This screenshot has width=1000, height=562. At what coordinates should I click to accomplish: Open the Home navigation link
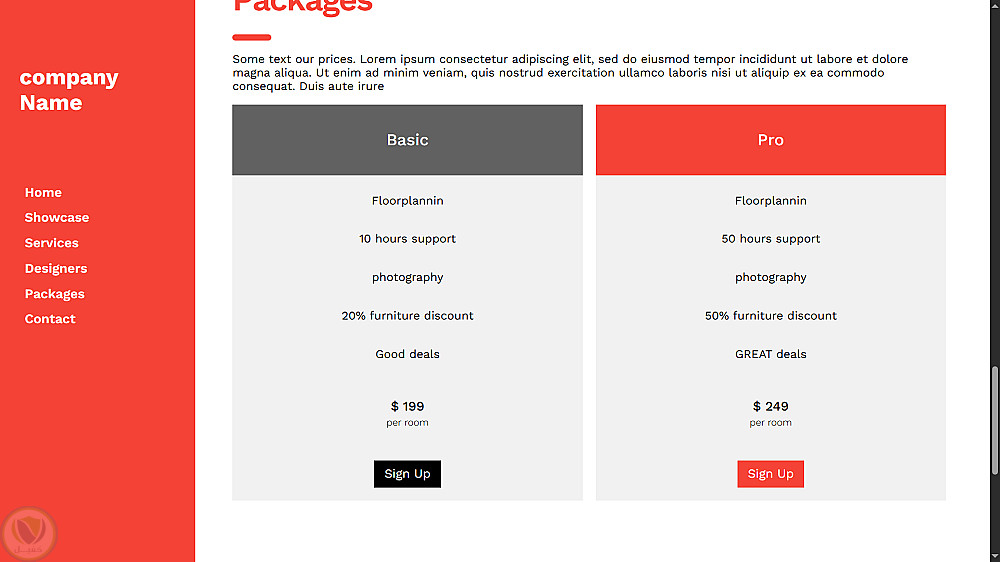point(43,193)
